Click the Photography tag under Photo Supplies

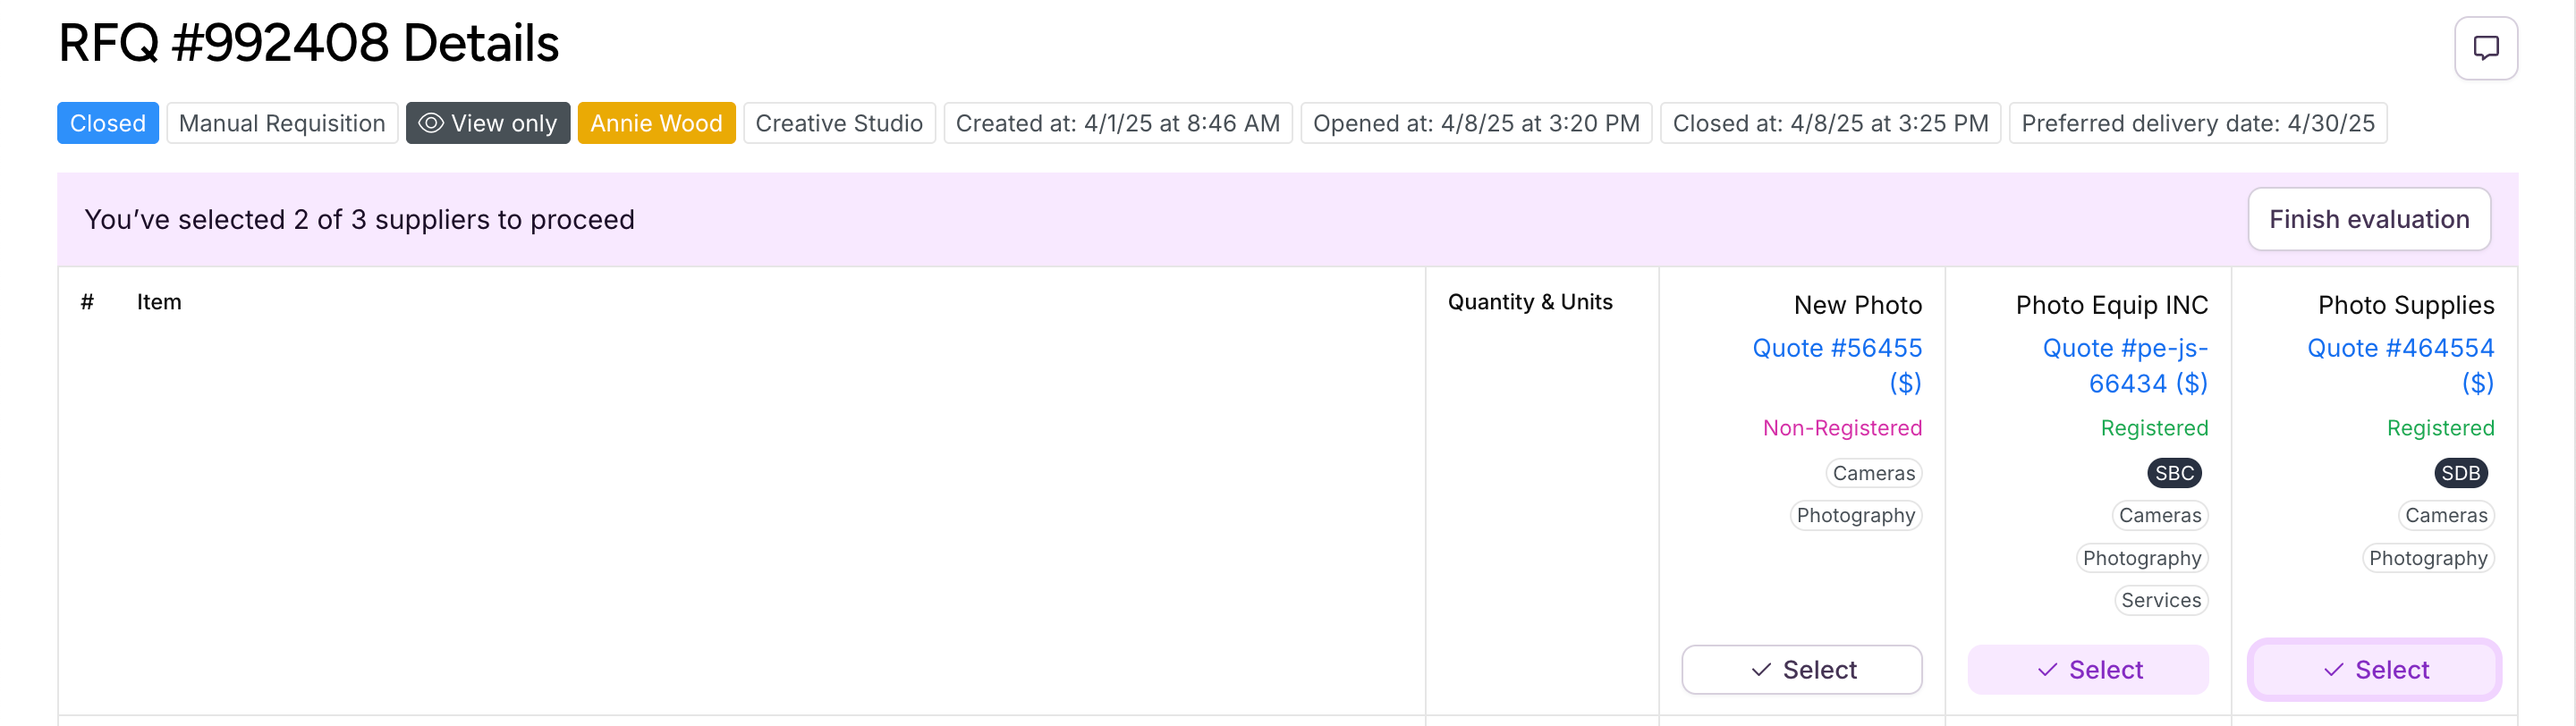click(x=2428, y=558)
